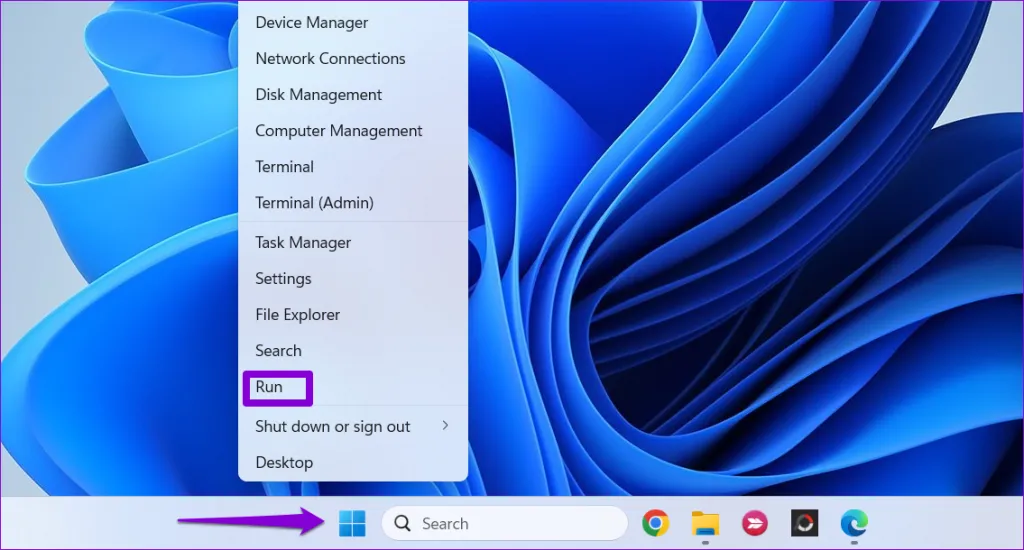
Task: Launch the red round arrow app in taskbar
Action: tap(755, 523)
